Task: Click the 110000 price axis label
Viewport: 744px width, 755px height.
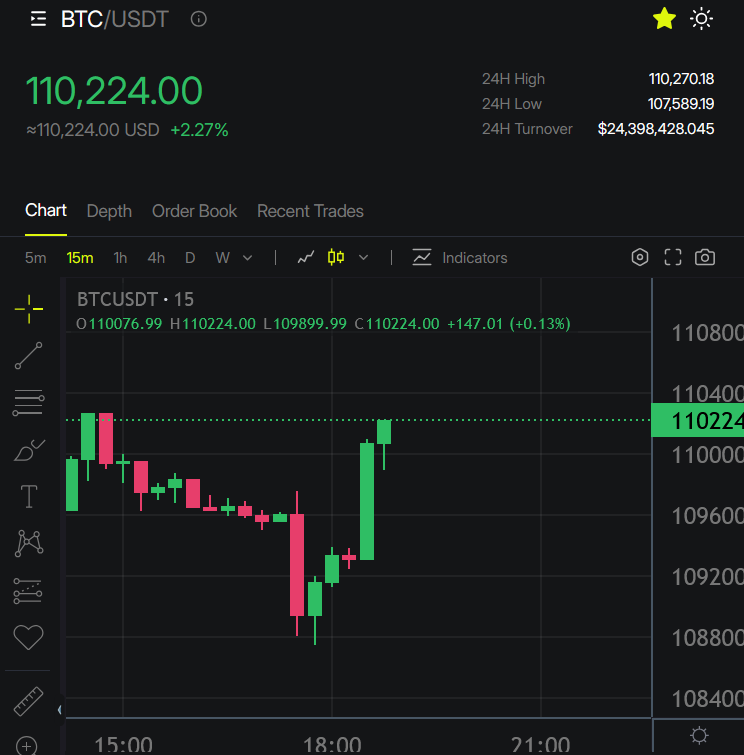Action: coord(707,455)
